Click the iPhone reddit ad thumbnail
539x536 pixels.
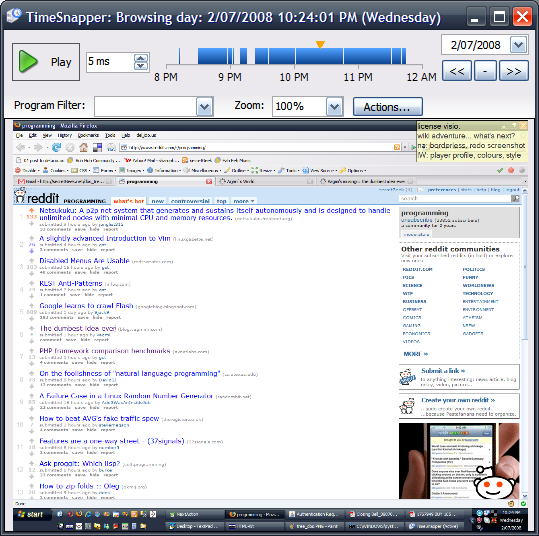(459, 461)
